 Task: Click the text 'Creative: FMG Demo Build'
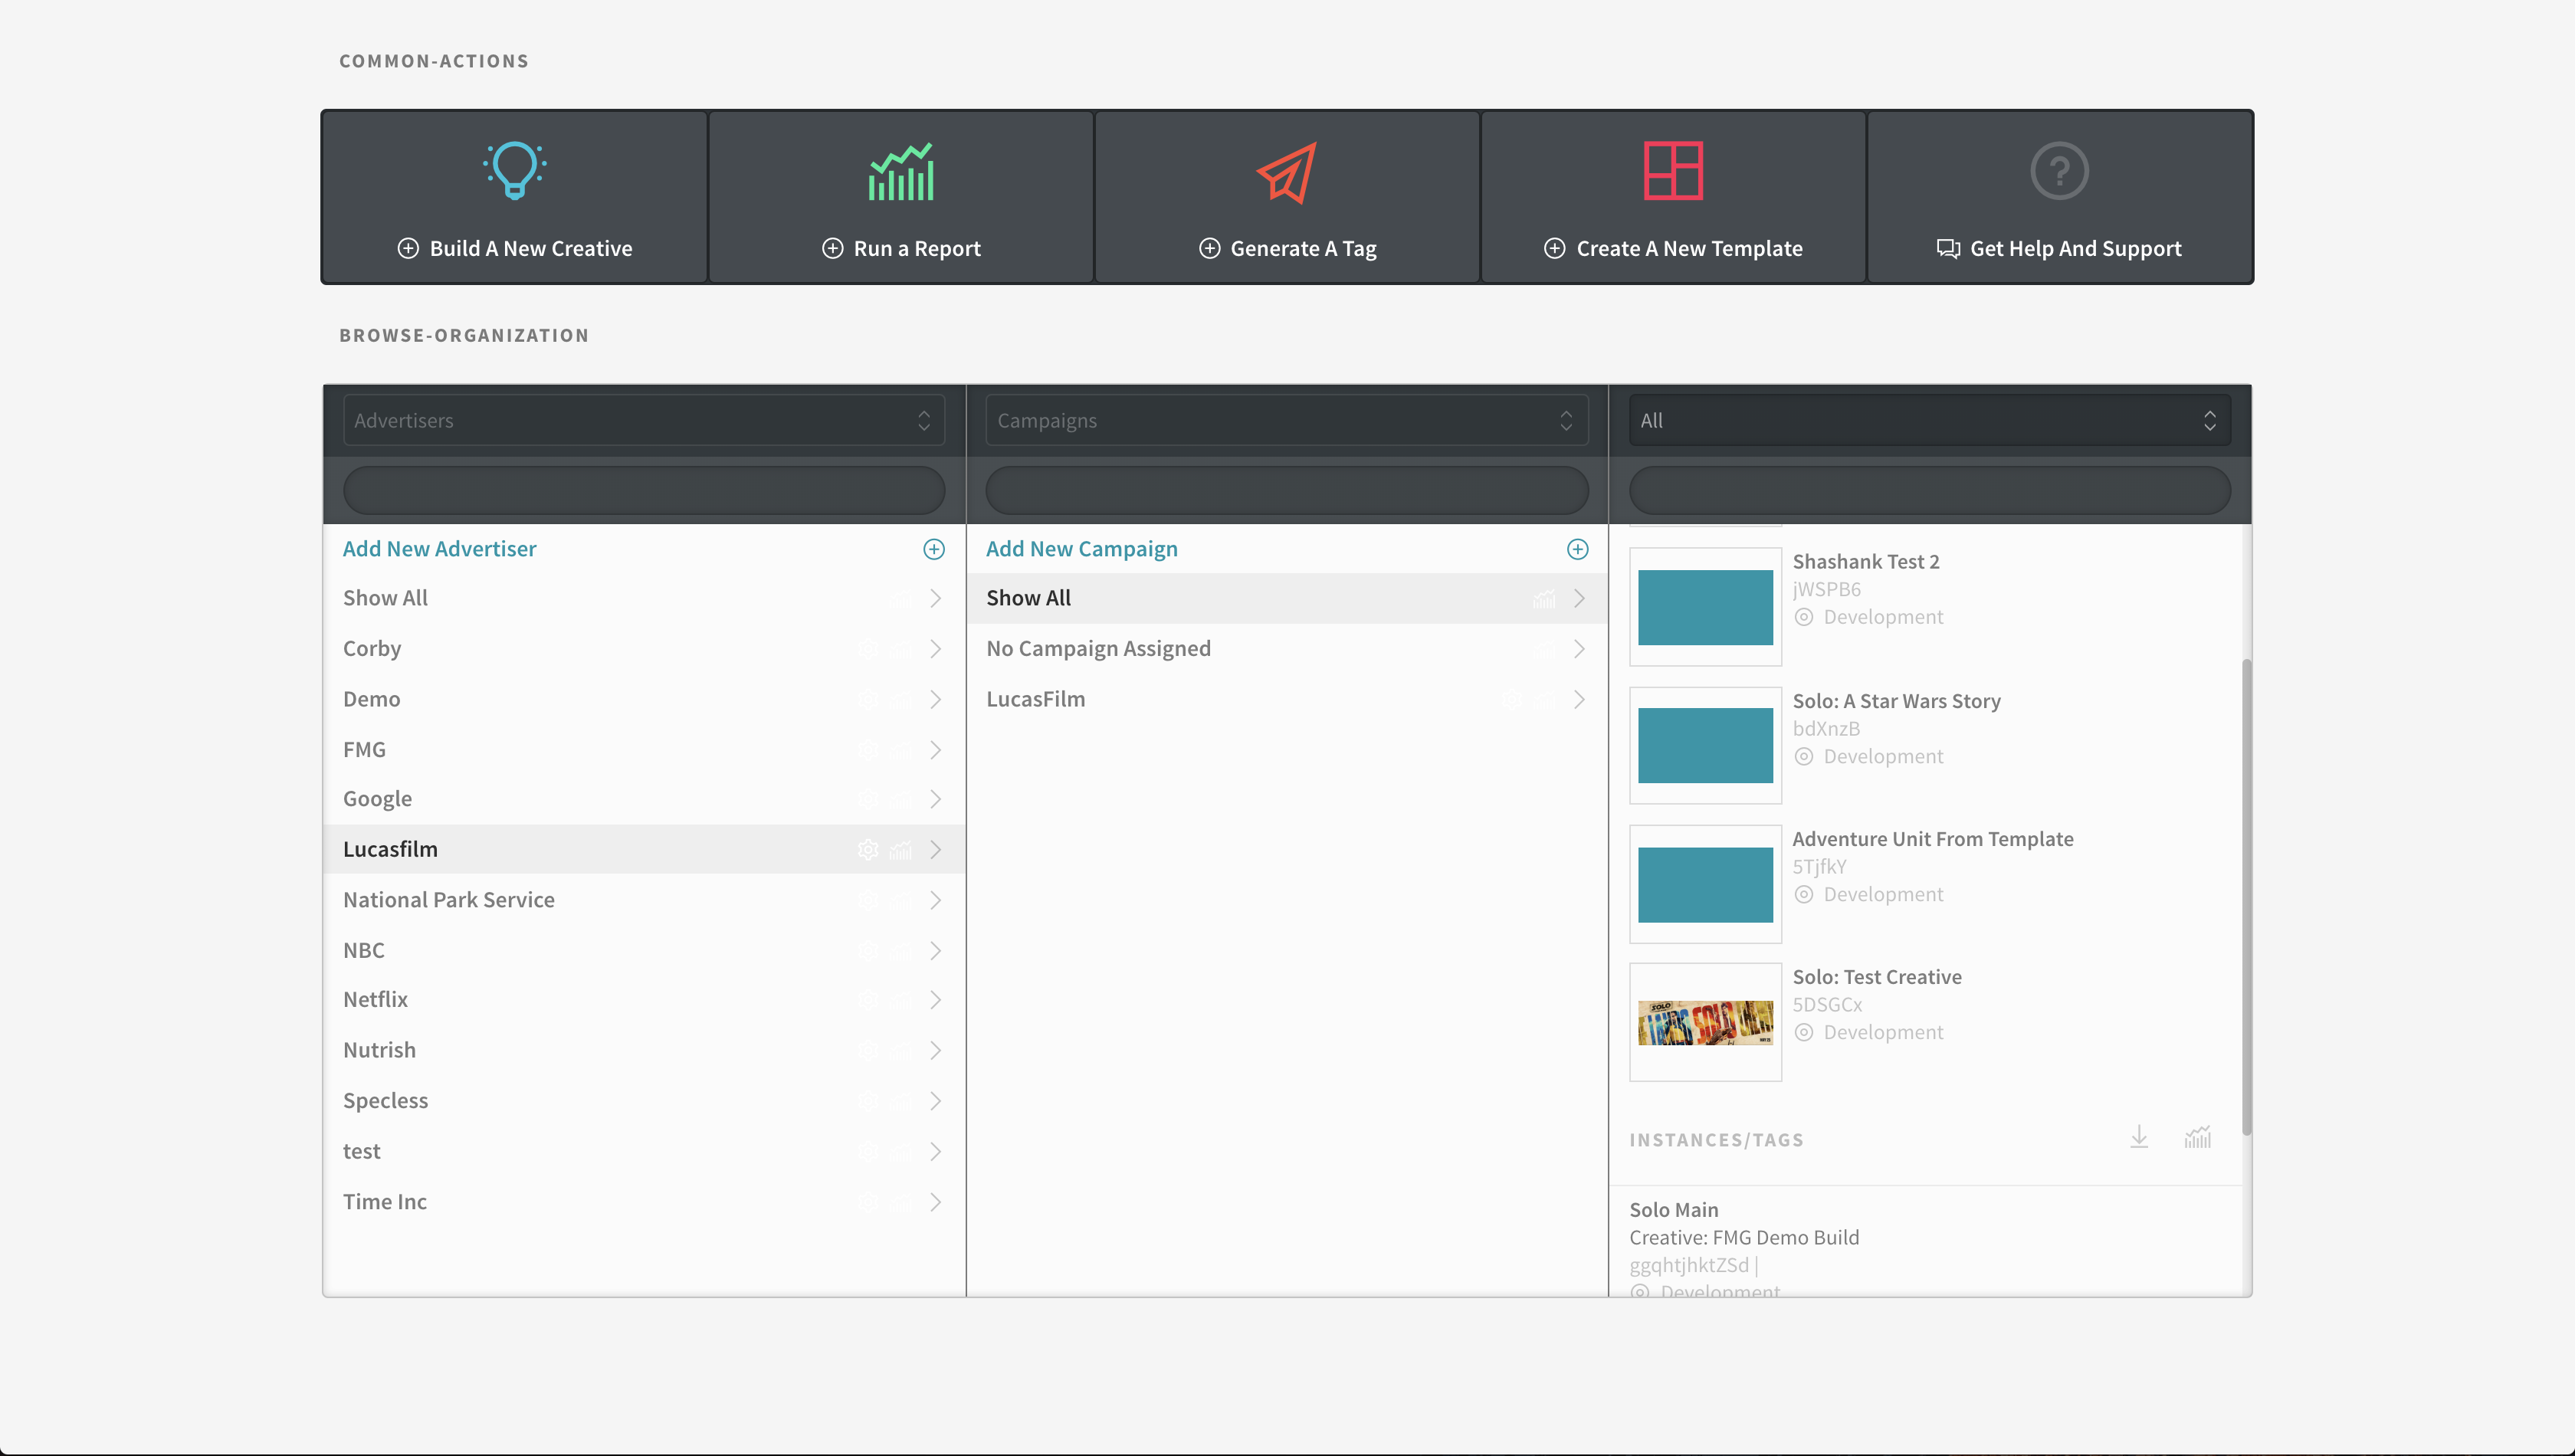coord(1744,1238)
